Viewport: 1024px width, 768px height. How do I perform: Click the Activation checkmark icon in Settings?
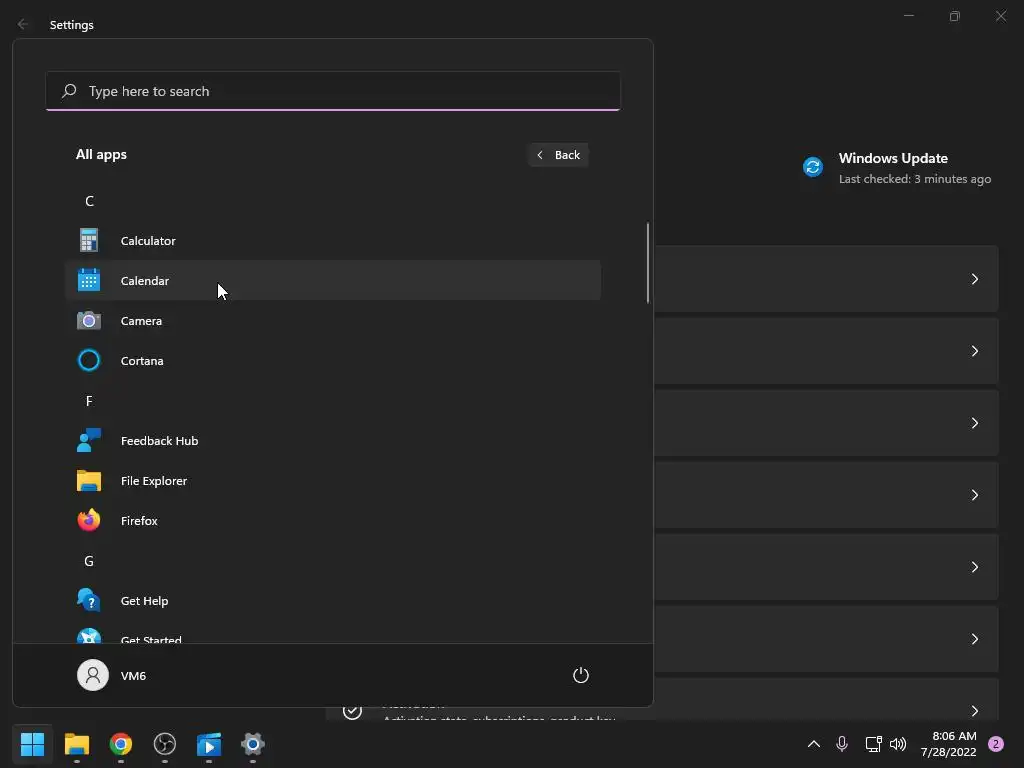click(352, 711)
